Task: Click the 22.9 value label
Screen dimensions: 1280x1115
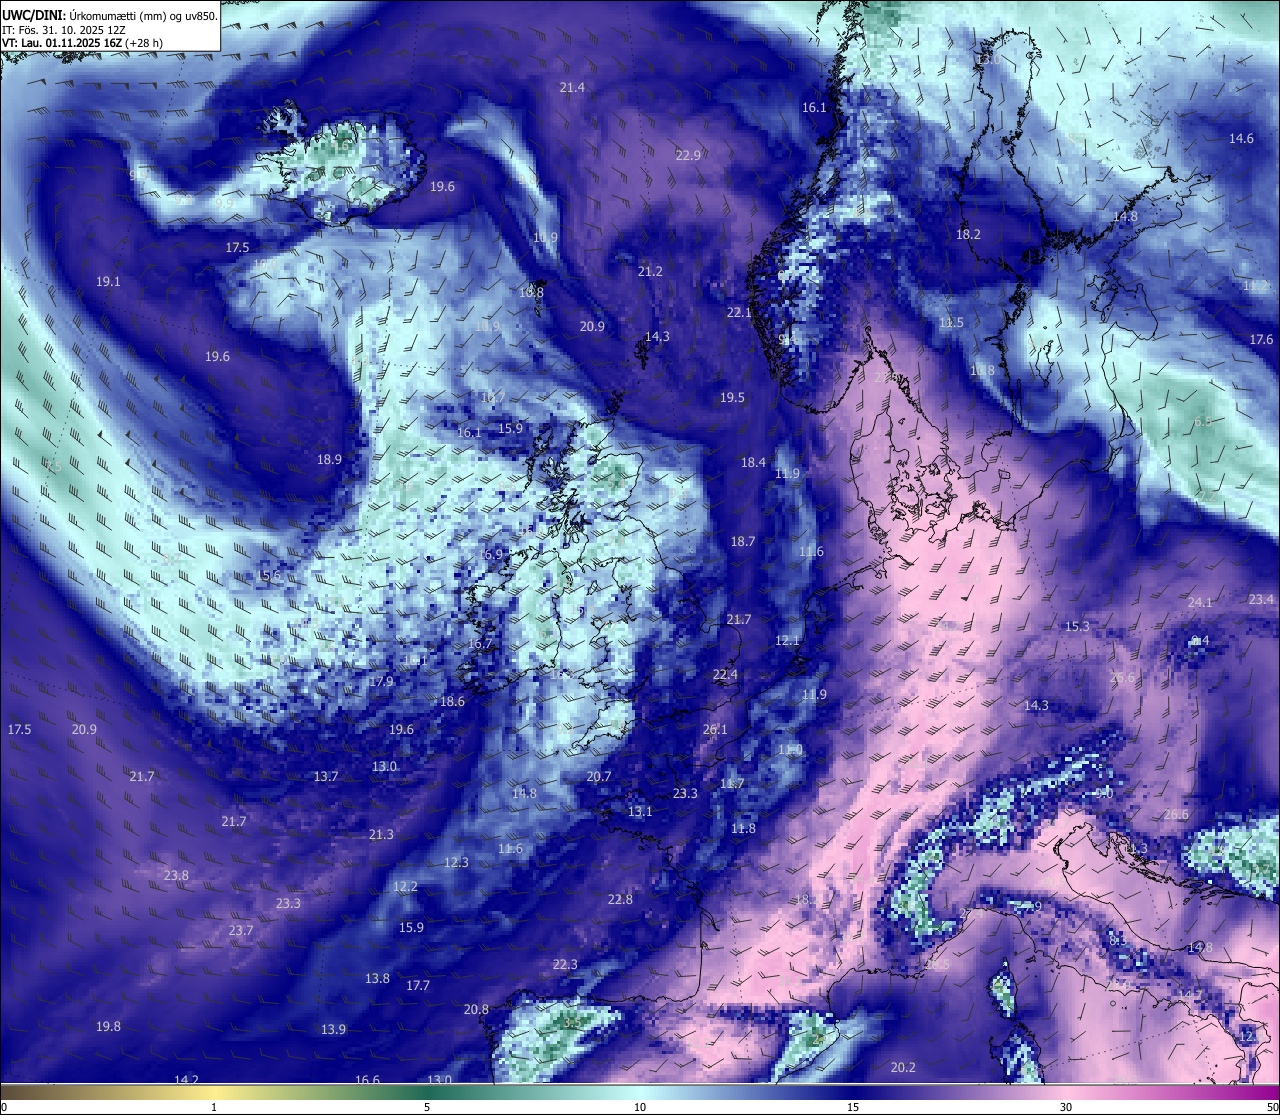Action: pos(688,155)
